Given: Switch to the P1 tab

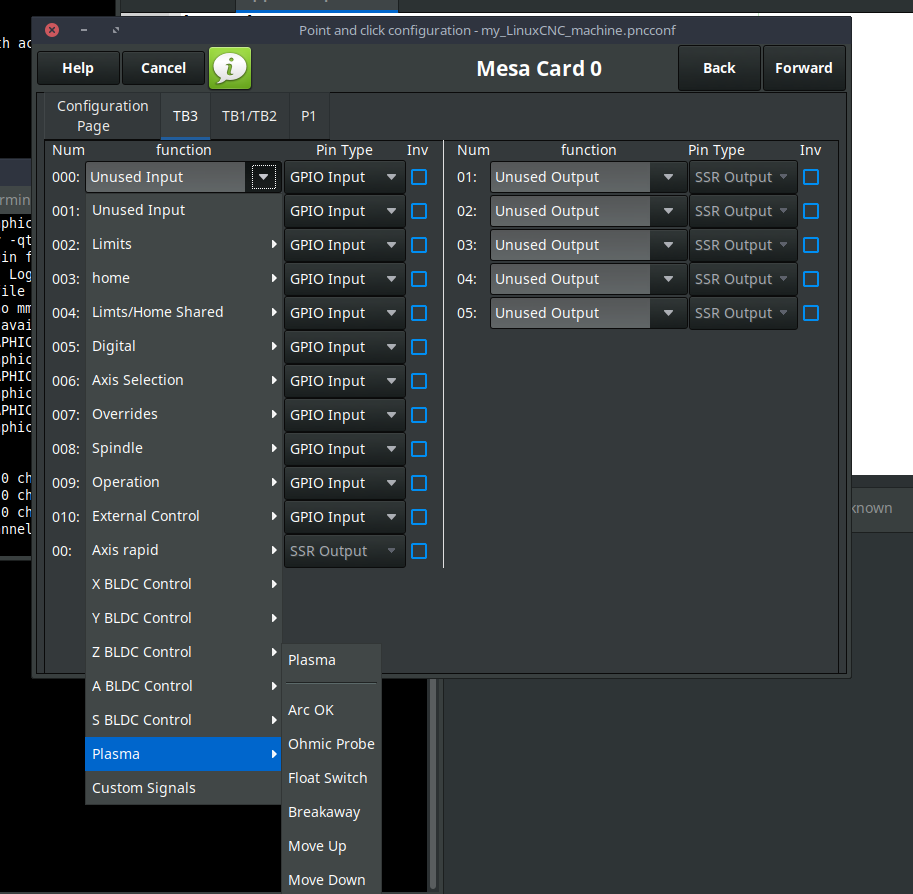Looking at the screenshot, I should (x=309, y=116).
